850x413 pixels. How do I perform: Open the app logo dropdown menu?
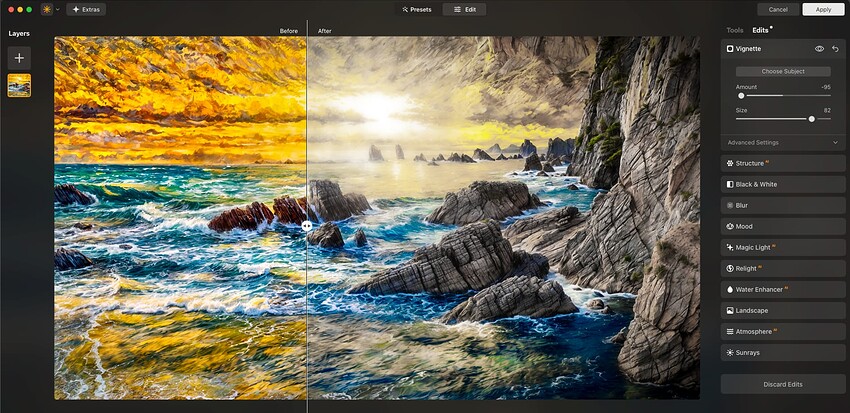(50, 9)
